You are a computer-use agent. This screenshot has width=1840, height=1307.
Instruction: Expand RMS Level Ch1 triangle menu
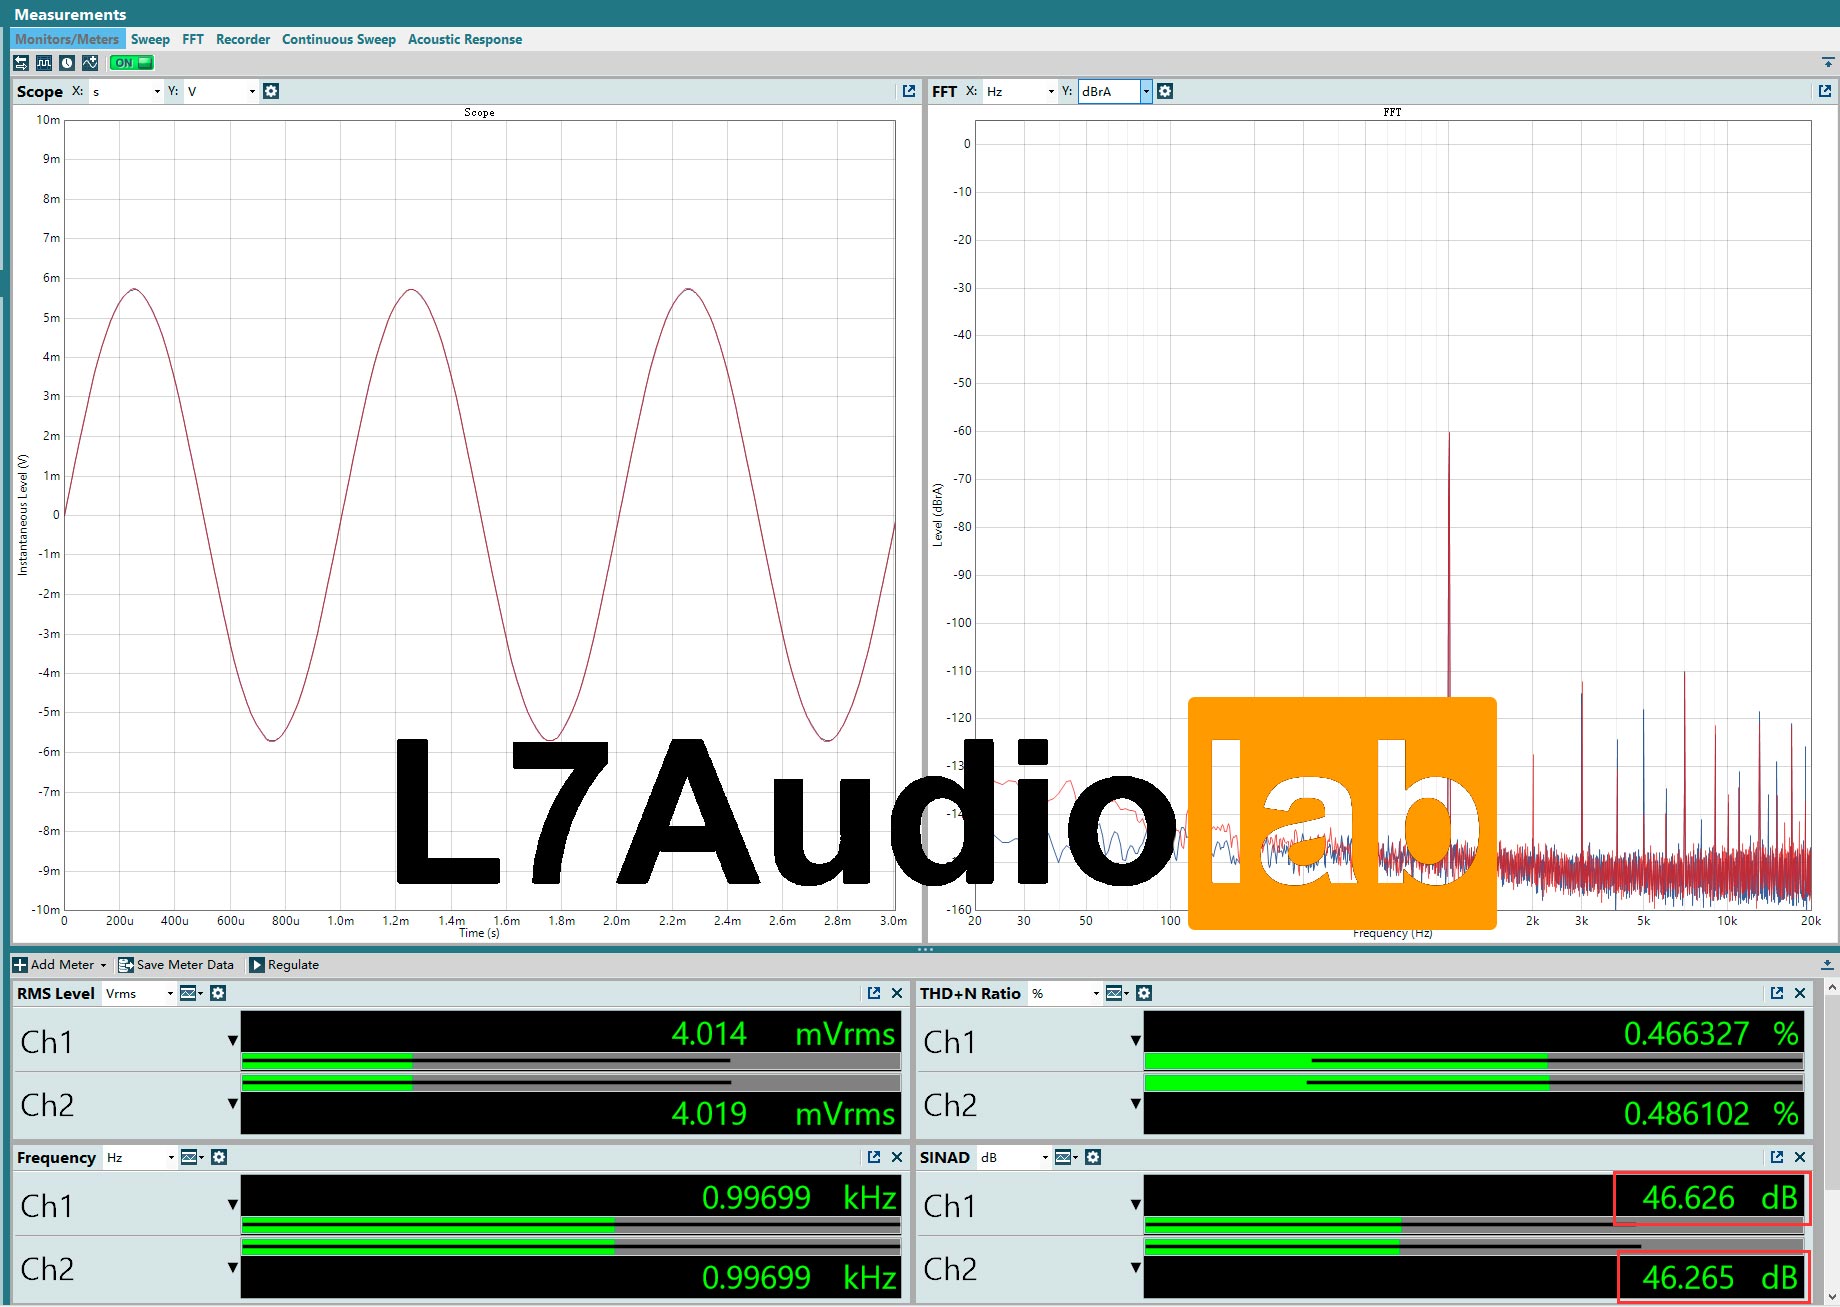pyautogui.click(x=232, y=1041)
